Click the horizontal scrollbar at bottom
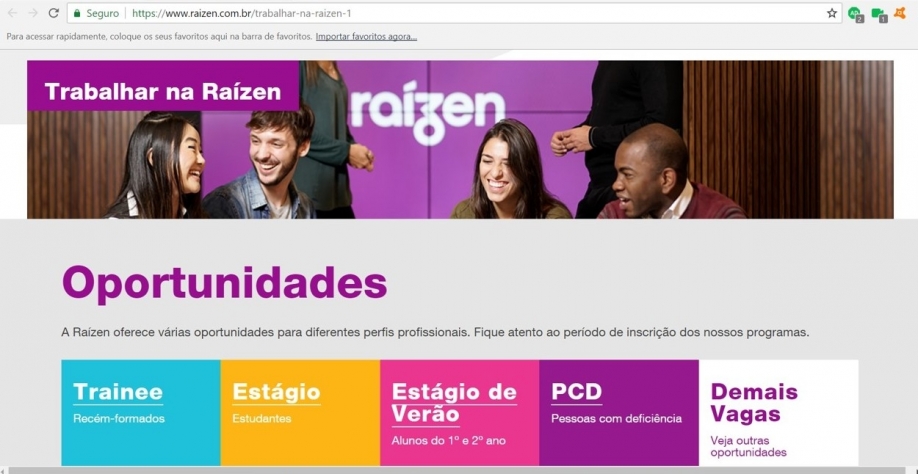 coord(459,470)
